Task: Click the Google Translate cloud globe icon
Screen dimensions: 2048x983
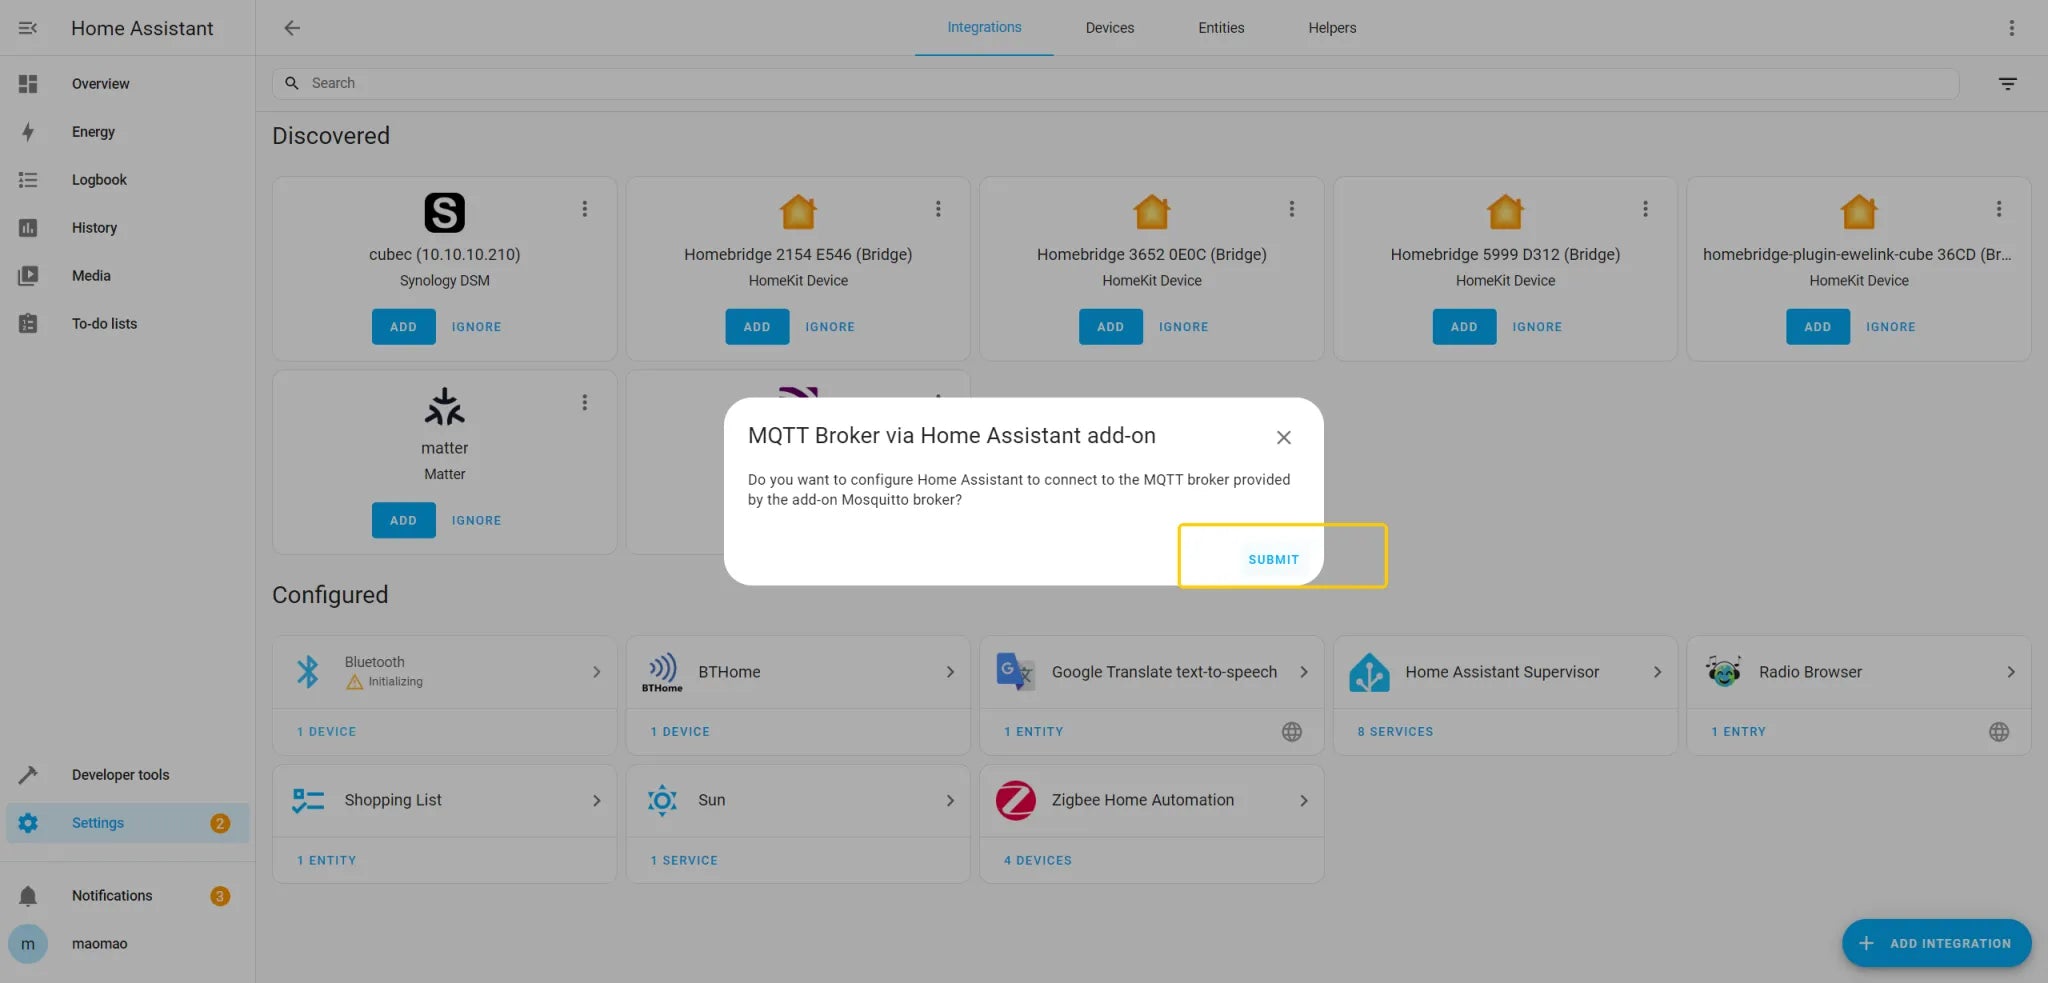Action: pos(1292,732)
